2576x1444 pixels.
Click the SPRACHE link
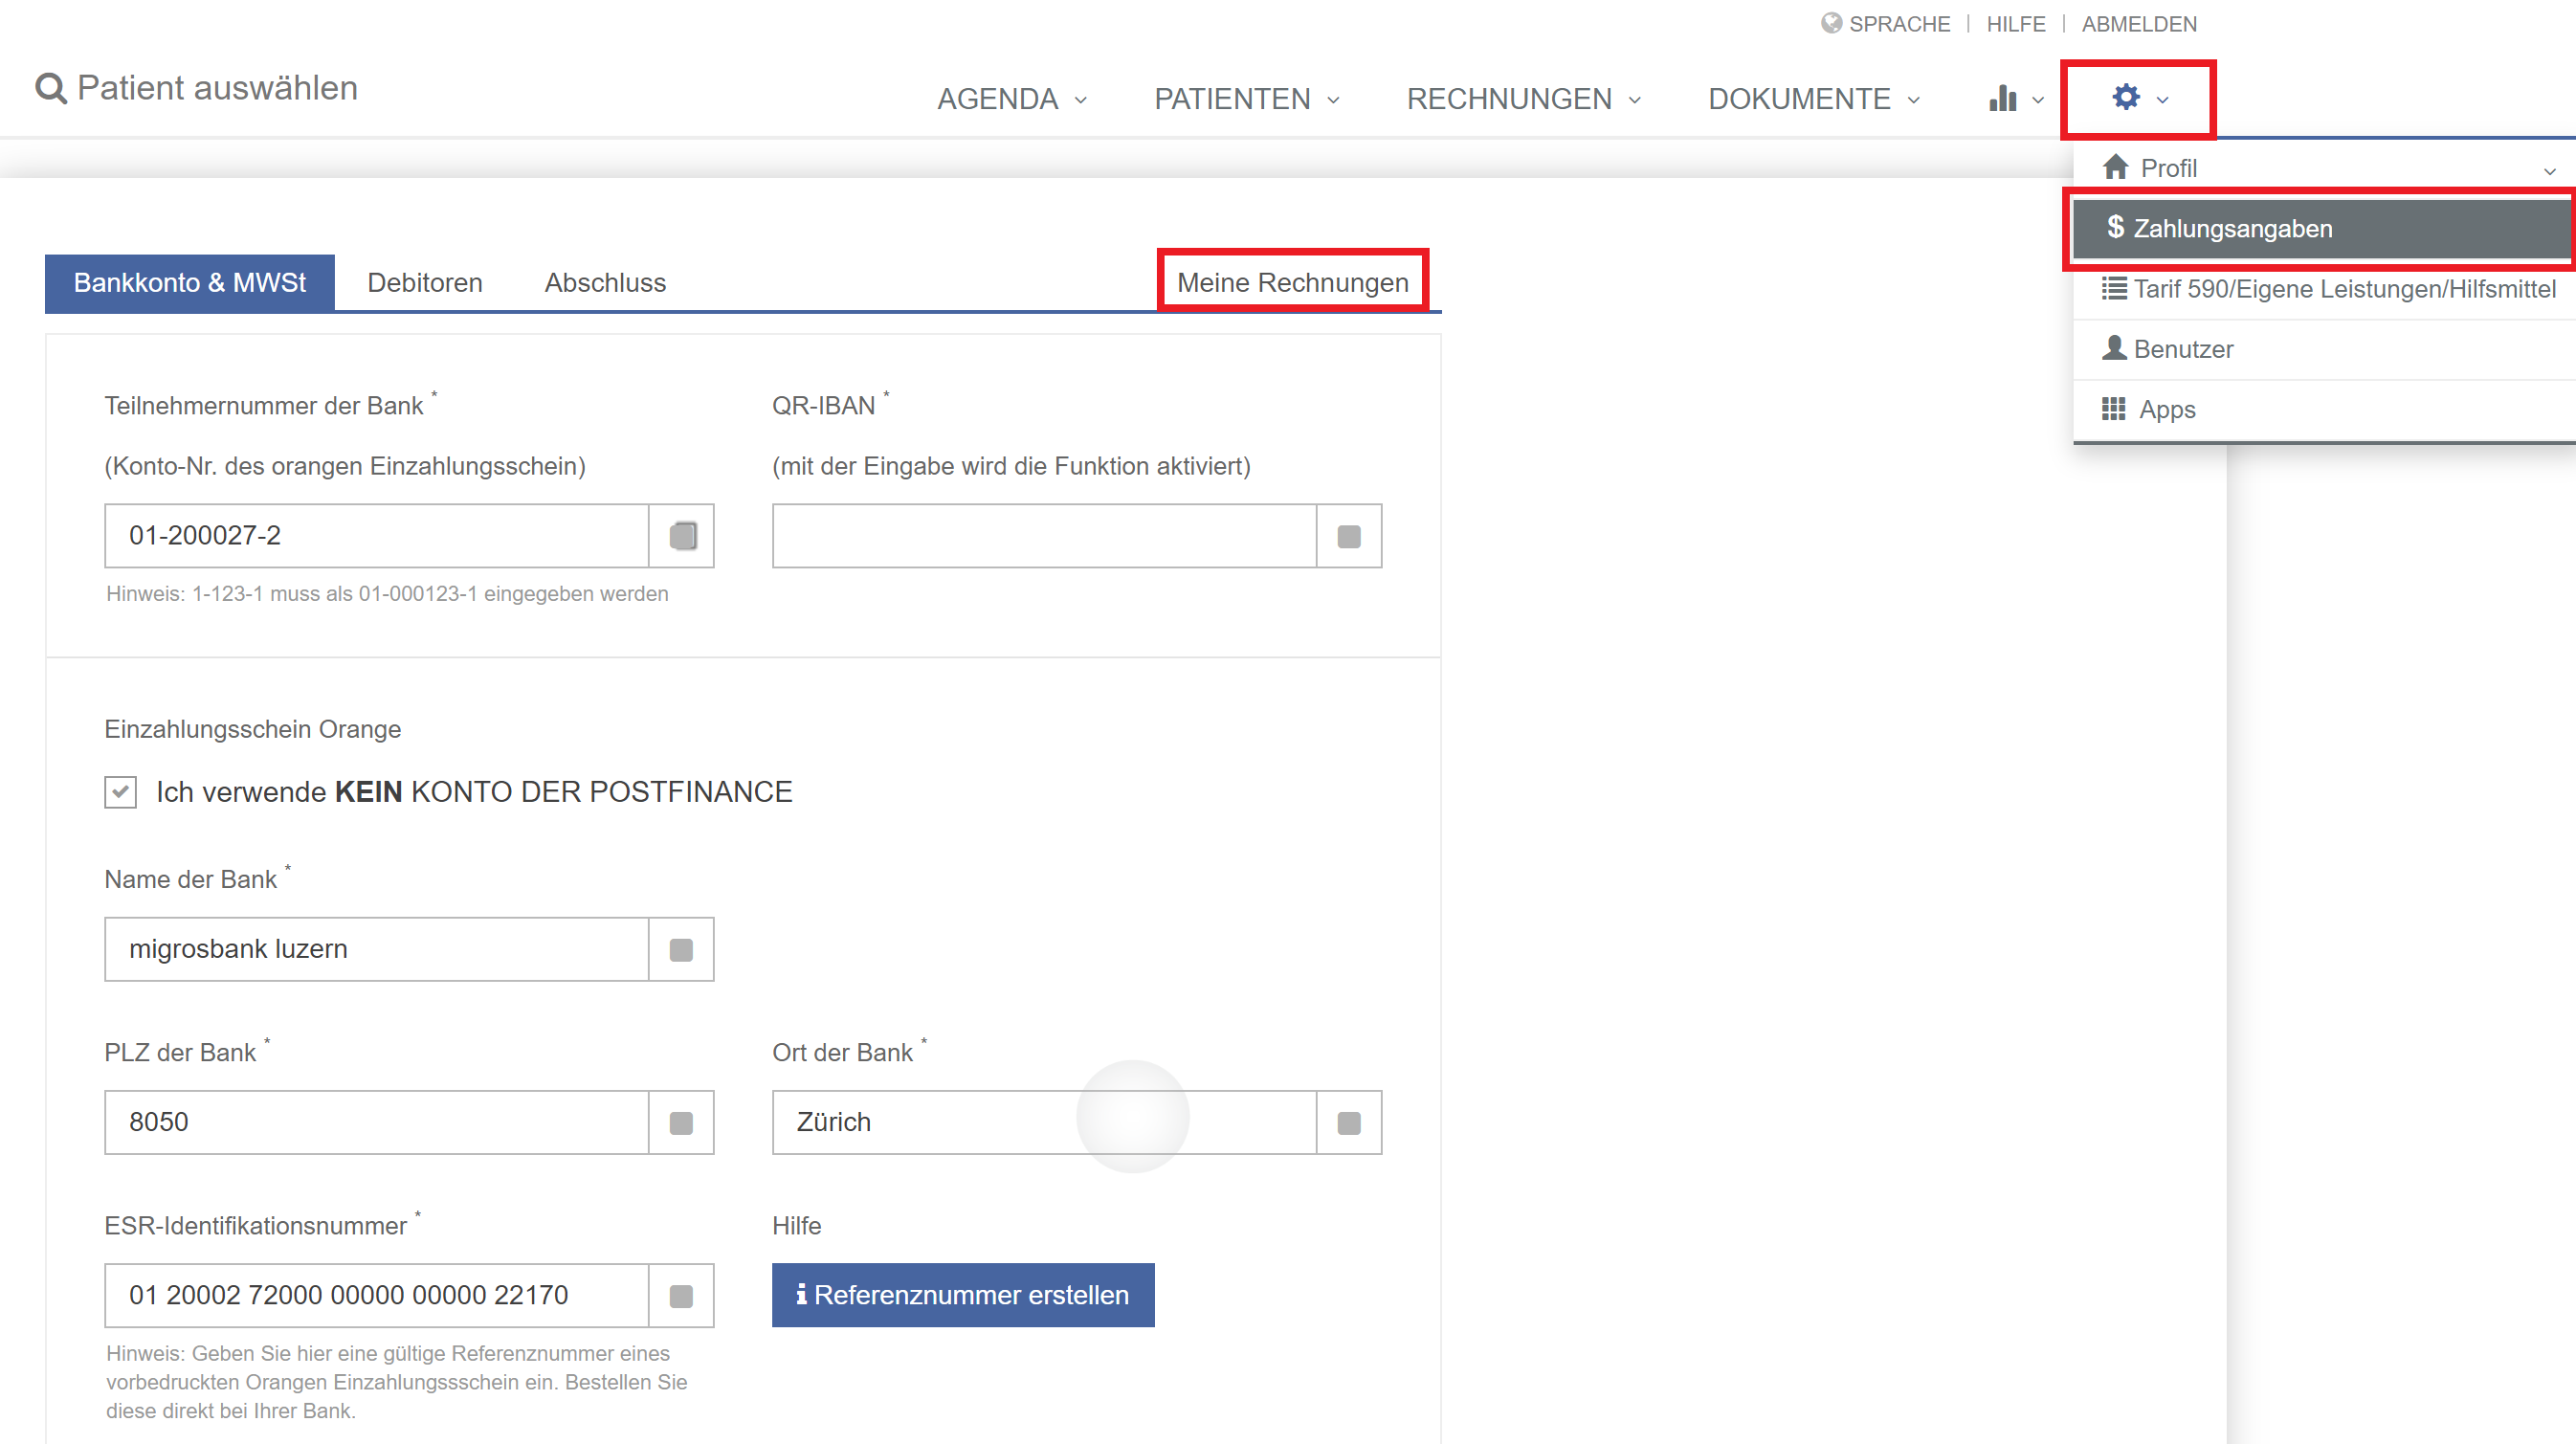coord(1899,24)
